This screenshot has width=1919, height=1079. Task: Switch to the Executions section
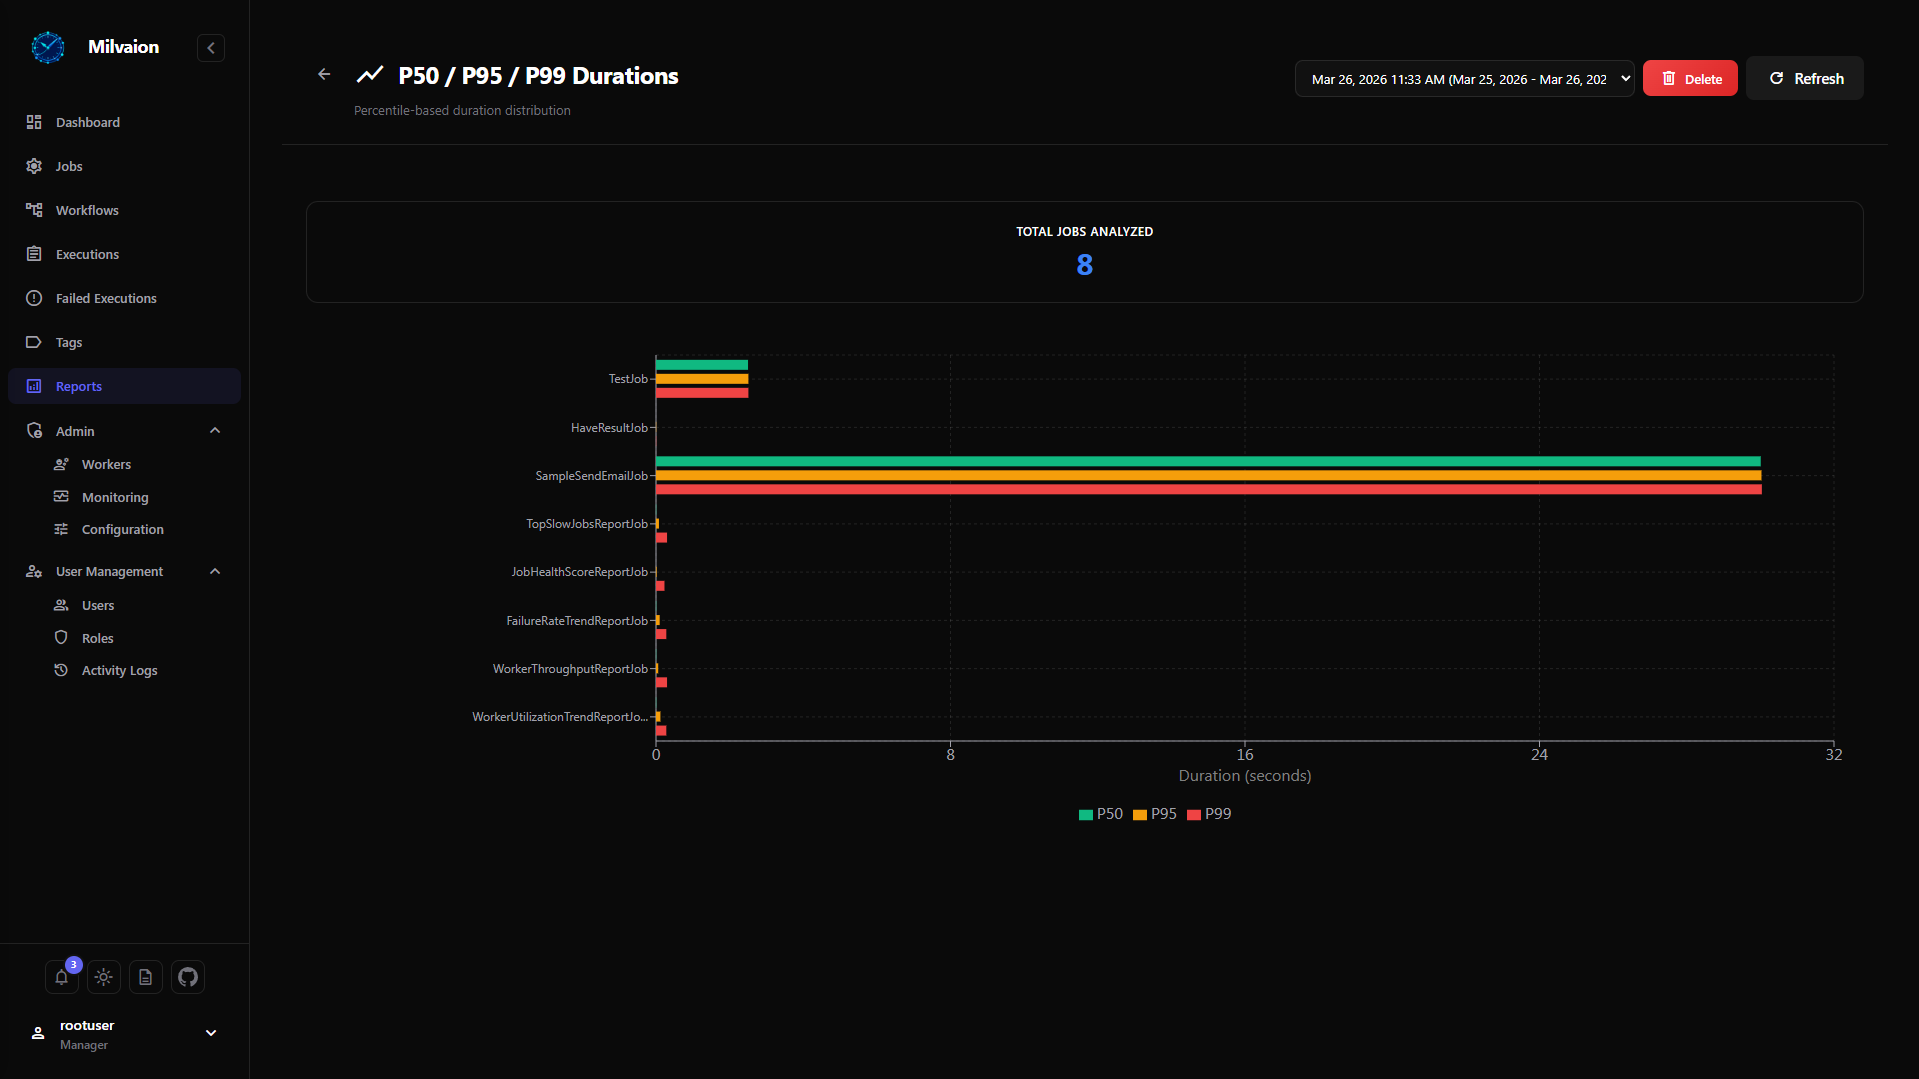tap(85, 254)
